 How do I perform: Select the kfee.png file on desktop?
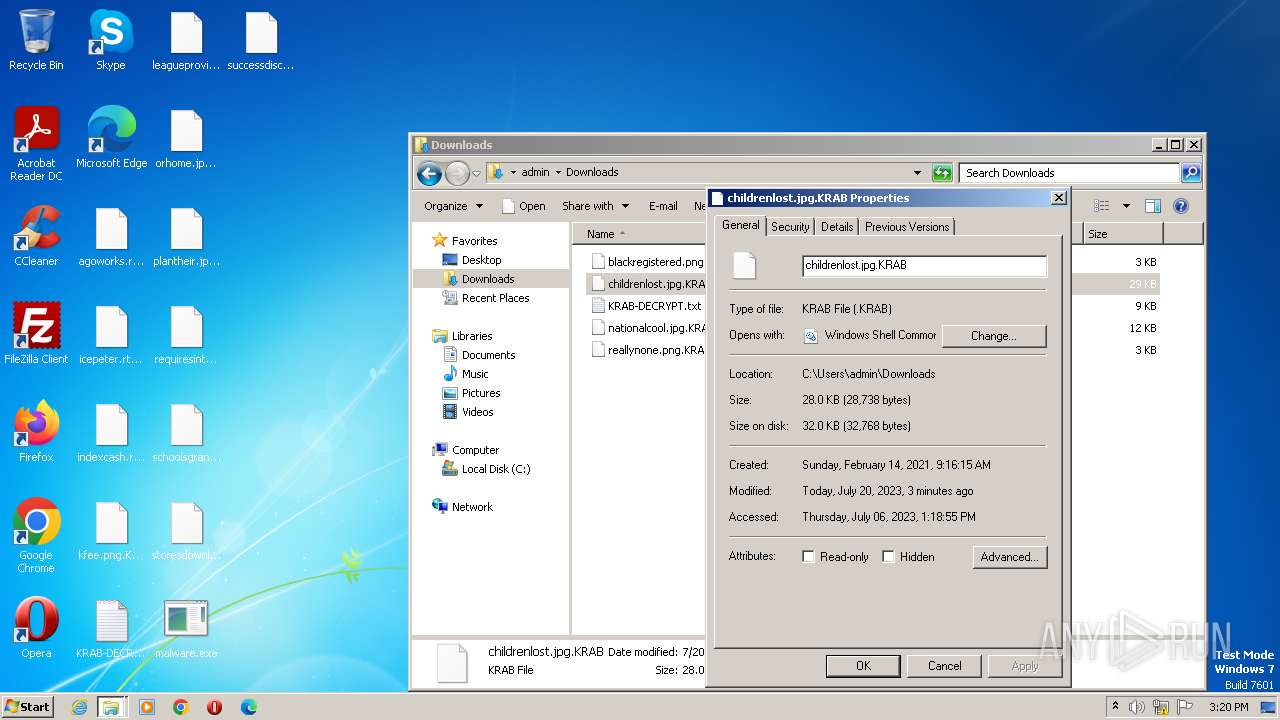point(111,530)
